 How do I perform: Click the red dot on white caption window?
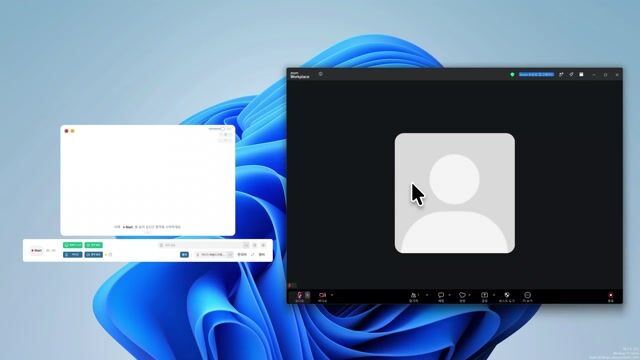click(x=67, y=131)
